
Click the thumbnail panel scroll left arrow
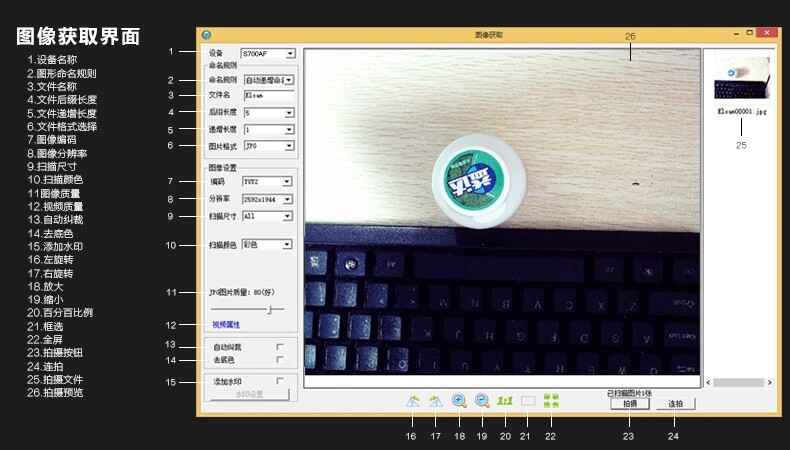708,382
